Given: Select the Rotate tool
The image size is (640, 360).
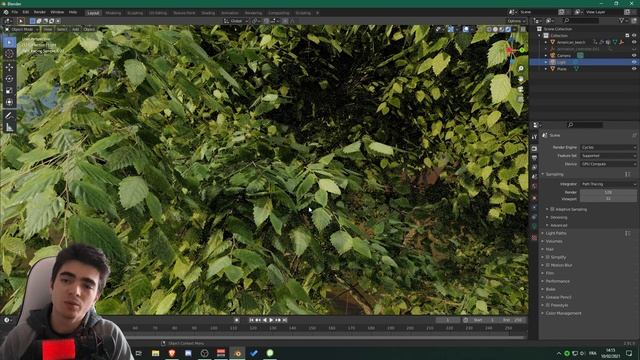Looking at the screenshot, I should click(x=9, y=79).
